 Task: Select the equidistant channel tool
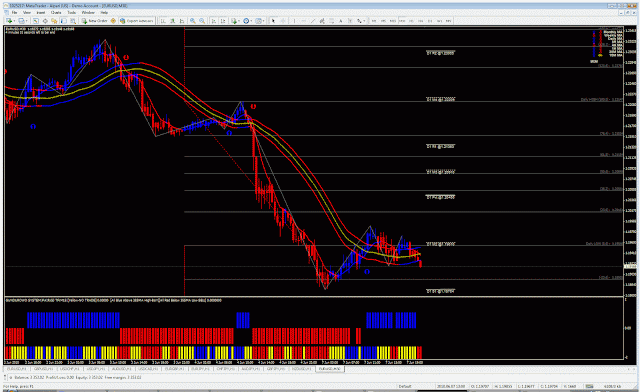(x=322, y=21)
